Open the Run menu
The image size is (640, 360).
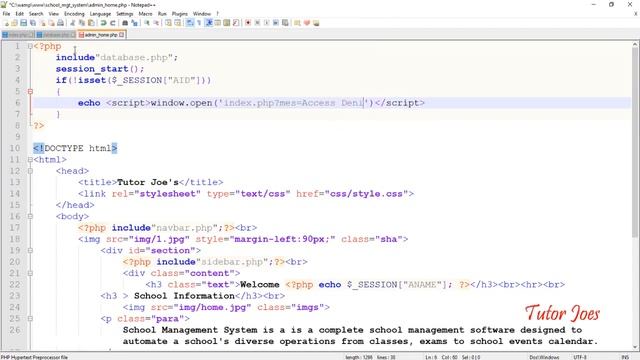pyautogui.click(x=162, y=13)
